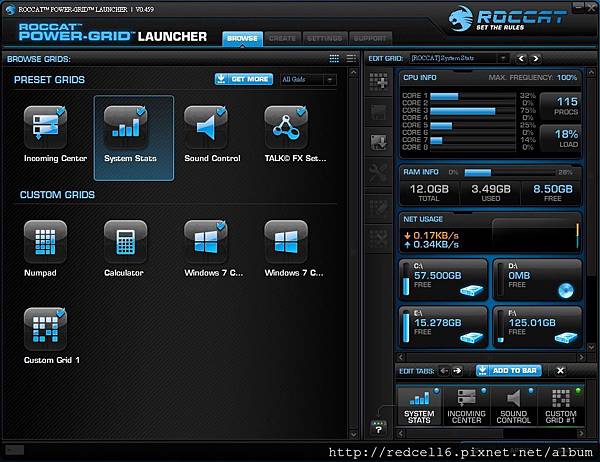
Task: Toggle the System Stats tab indicator dot
Action: [437, 391]
